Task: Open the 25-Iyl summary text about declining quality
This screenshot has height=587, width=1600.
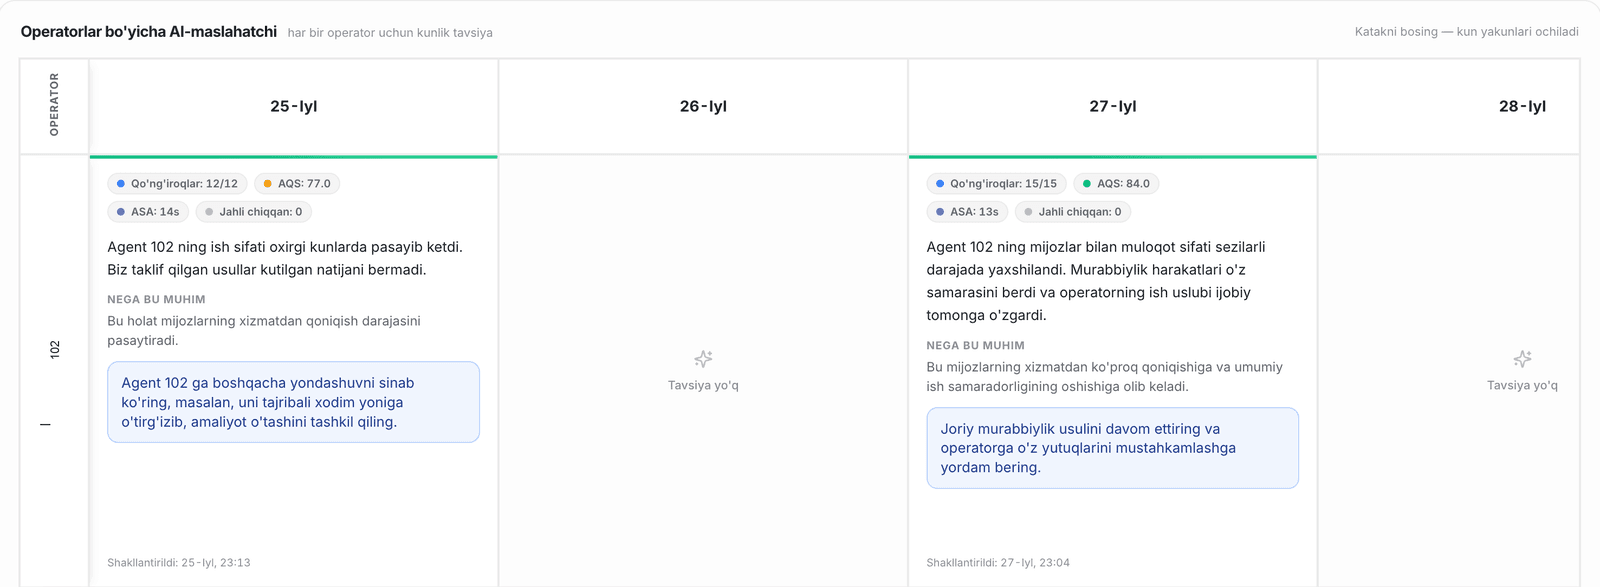Action: click(285, 258)
